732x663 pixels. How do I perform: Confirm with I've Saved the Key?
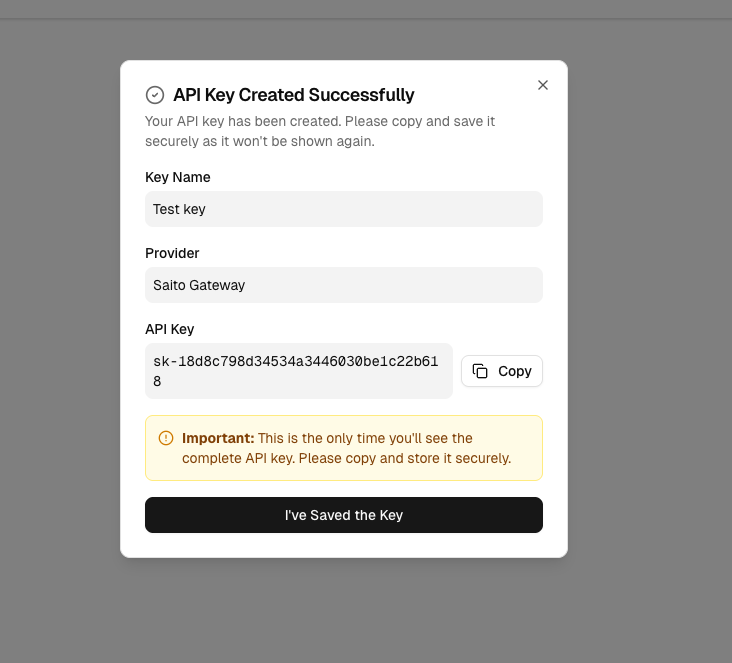(343, 515)
